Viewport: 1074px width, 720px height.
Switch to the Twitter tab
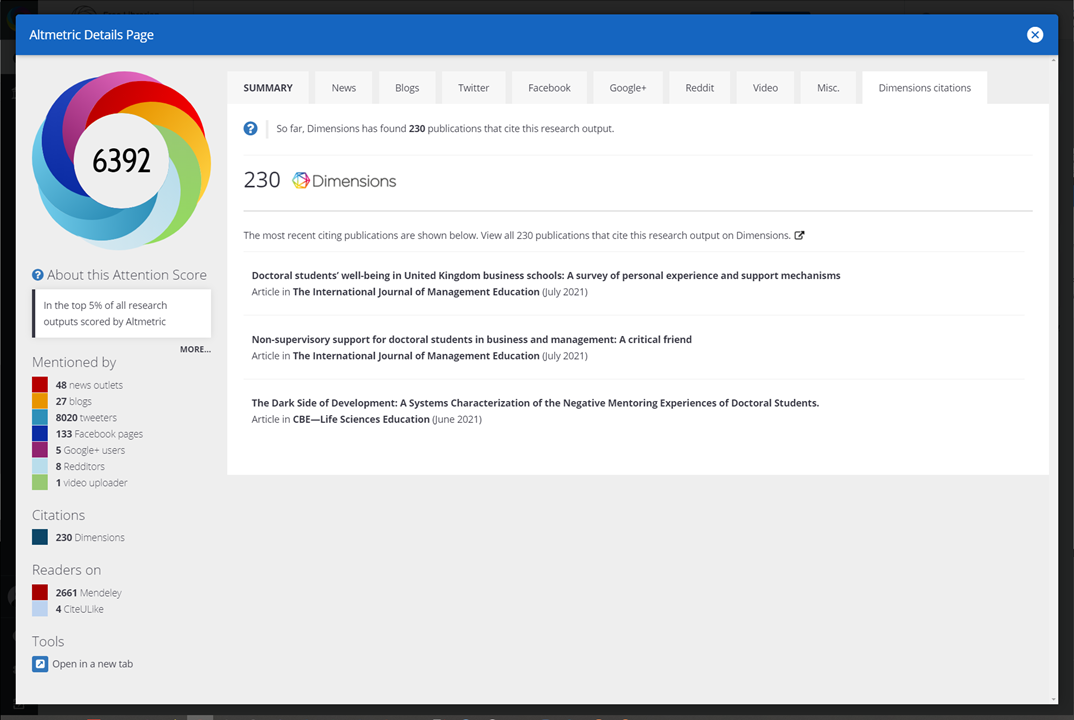tap(473, 87)
